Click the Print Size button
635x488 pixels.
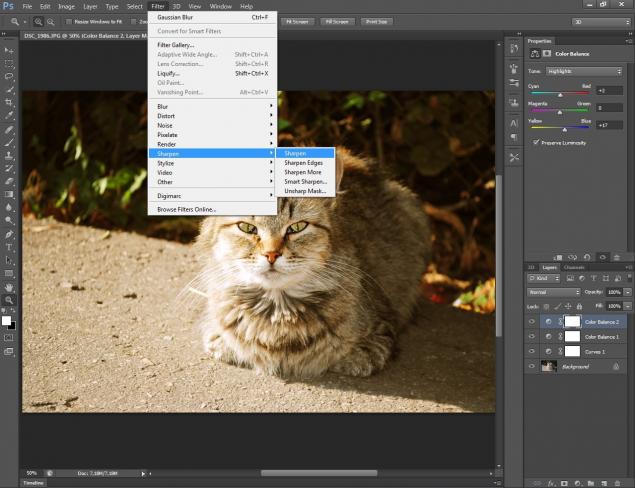tap(376, 20)
